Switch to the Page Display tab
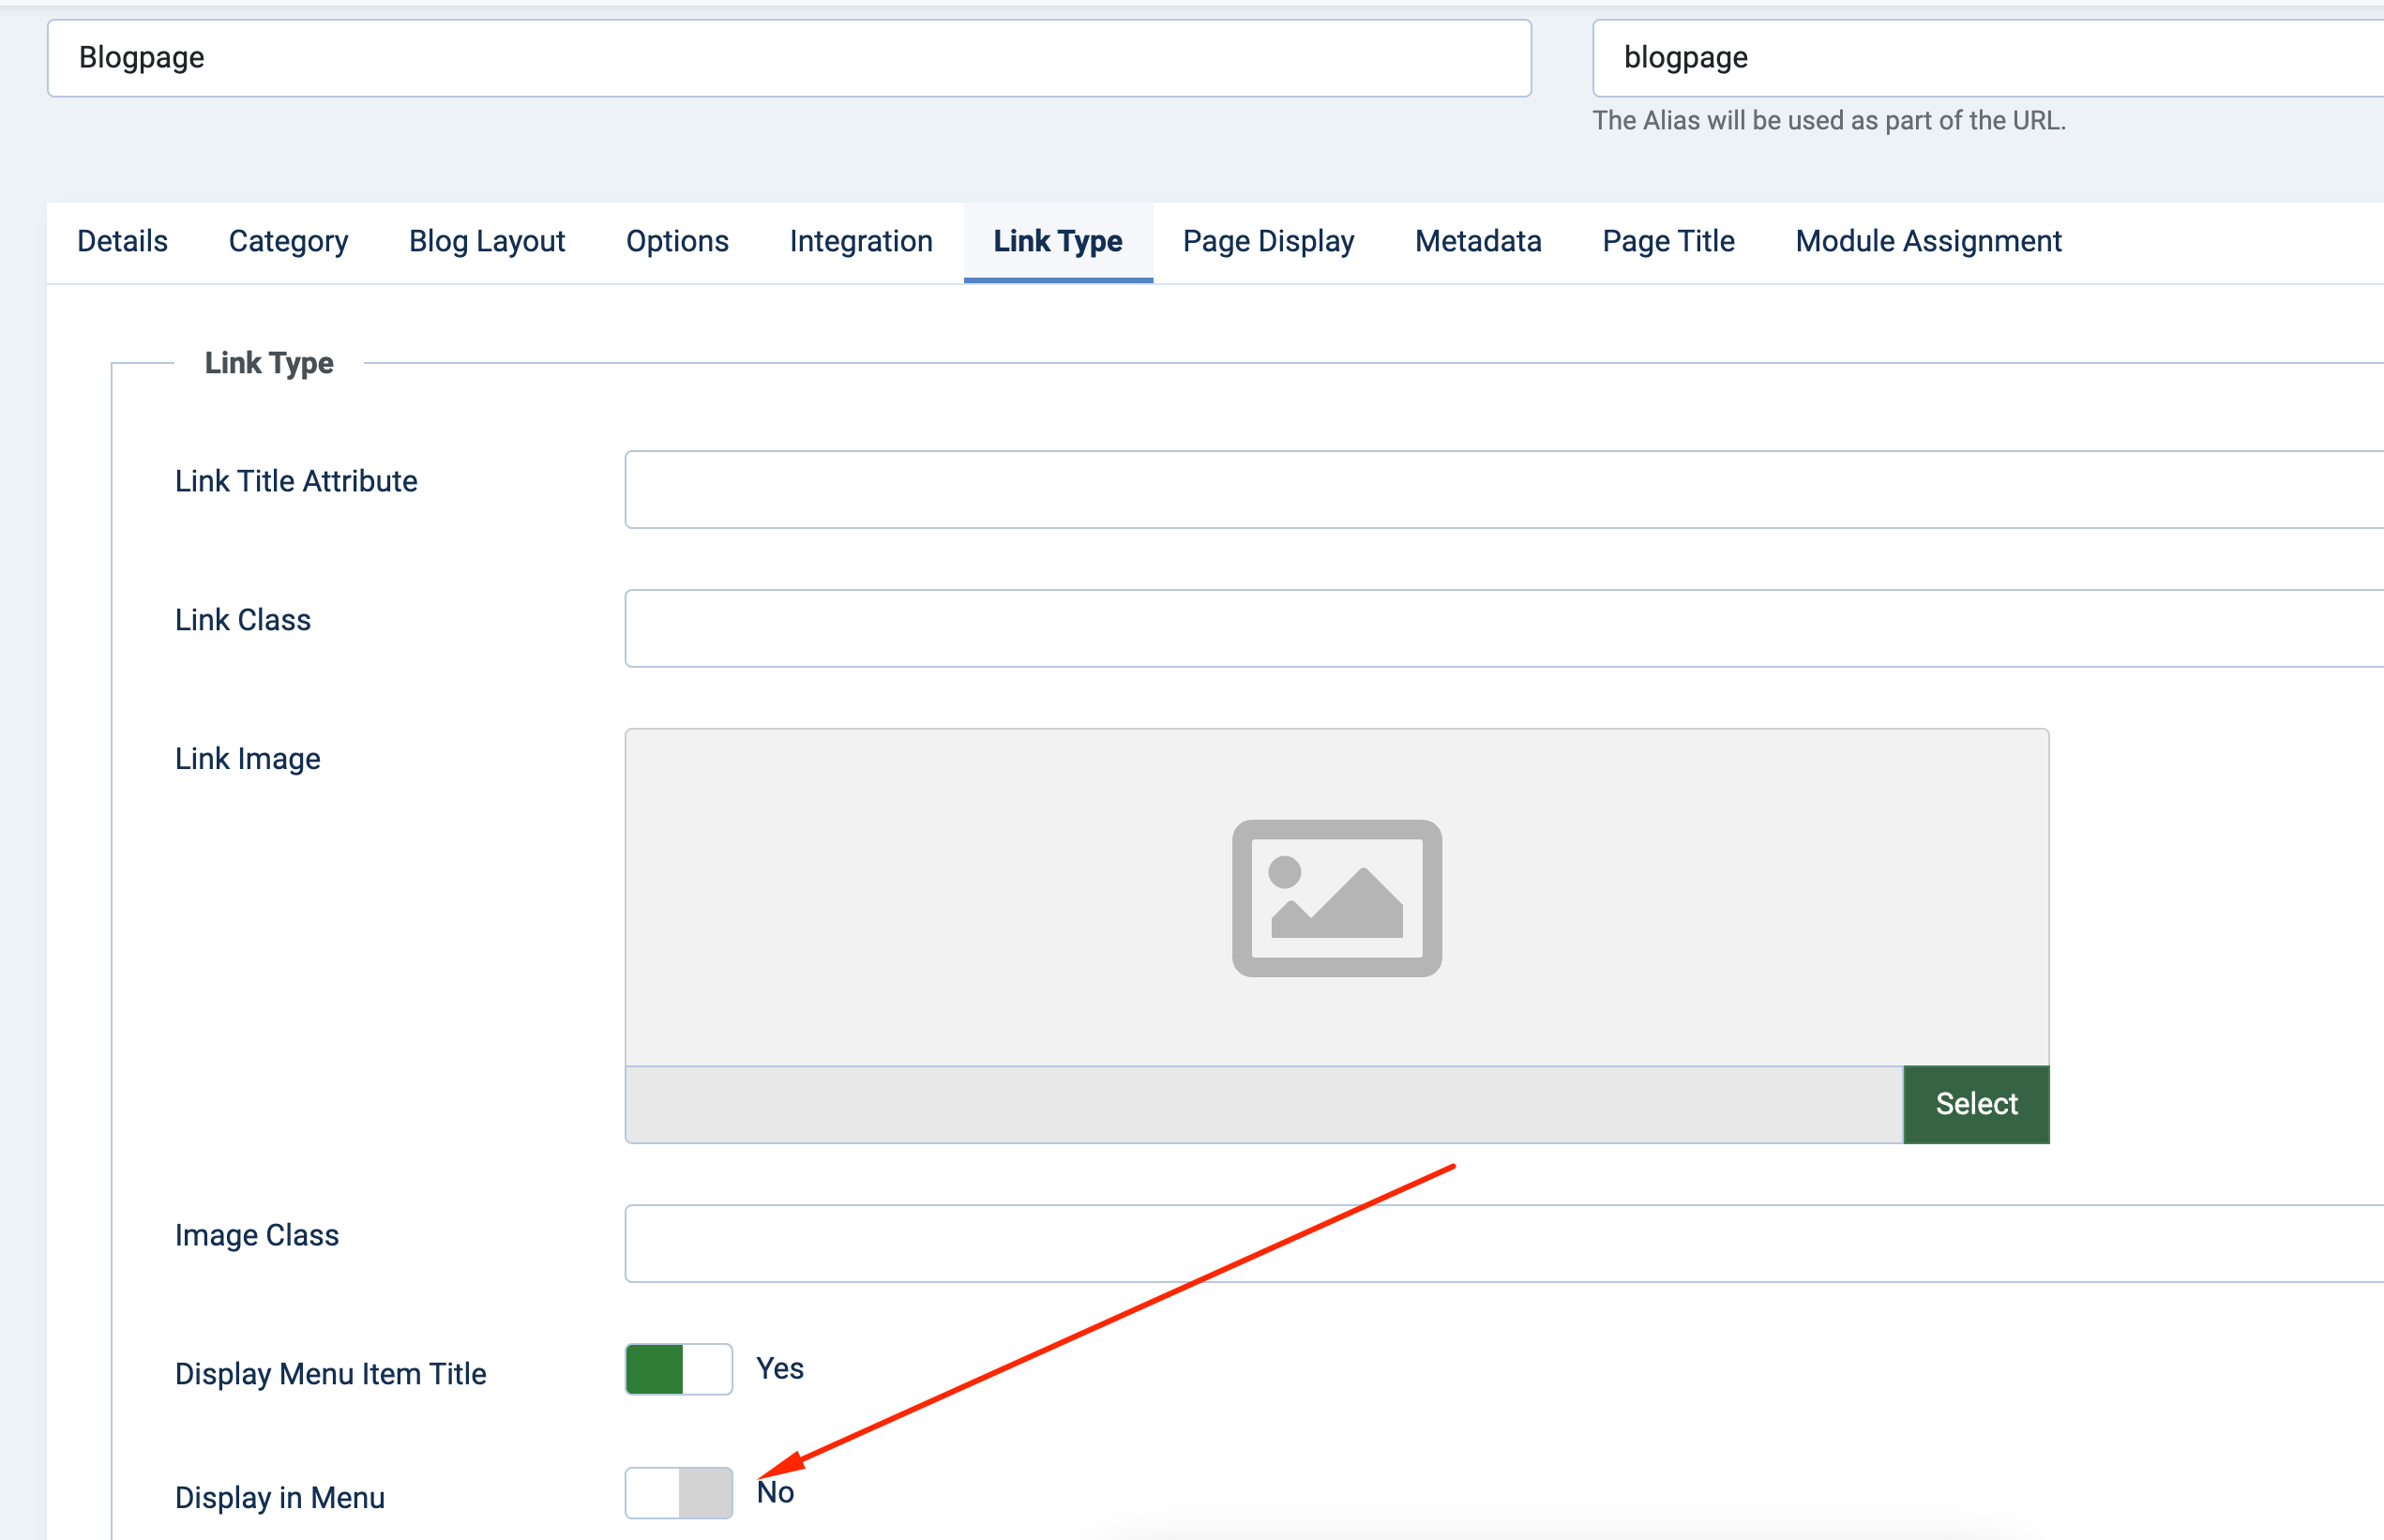Image resolution: width=2384 pixels, height=1540 pixels. [x=1268, y=241]
